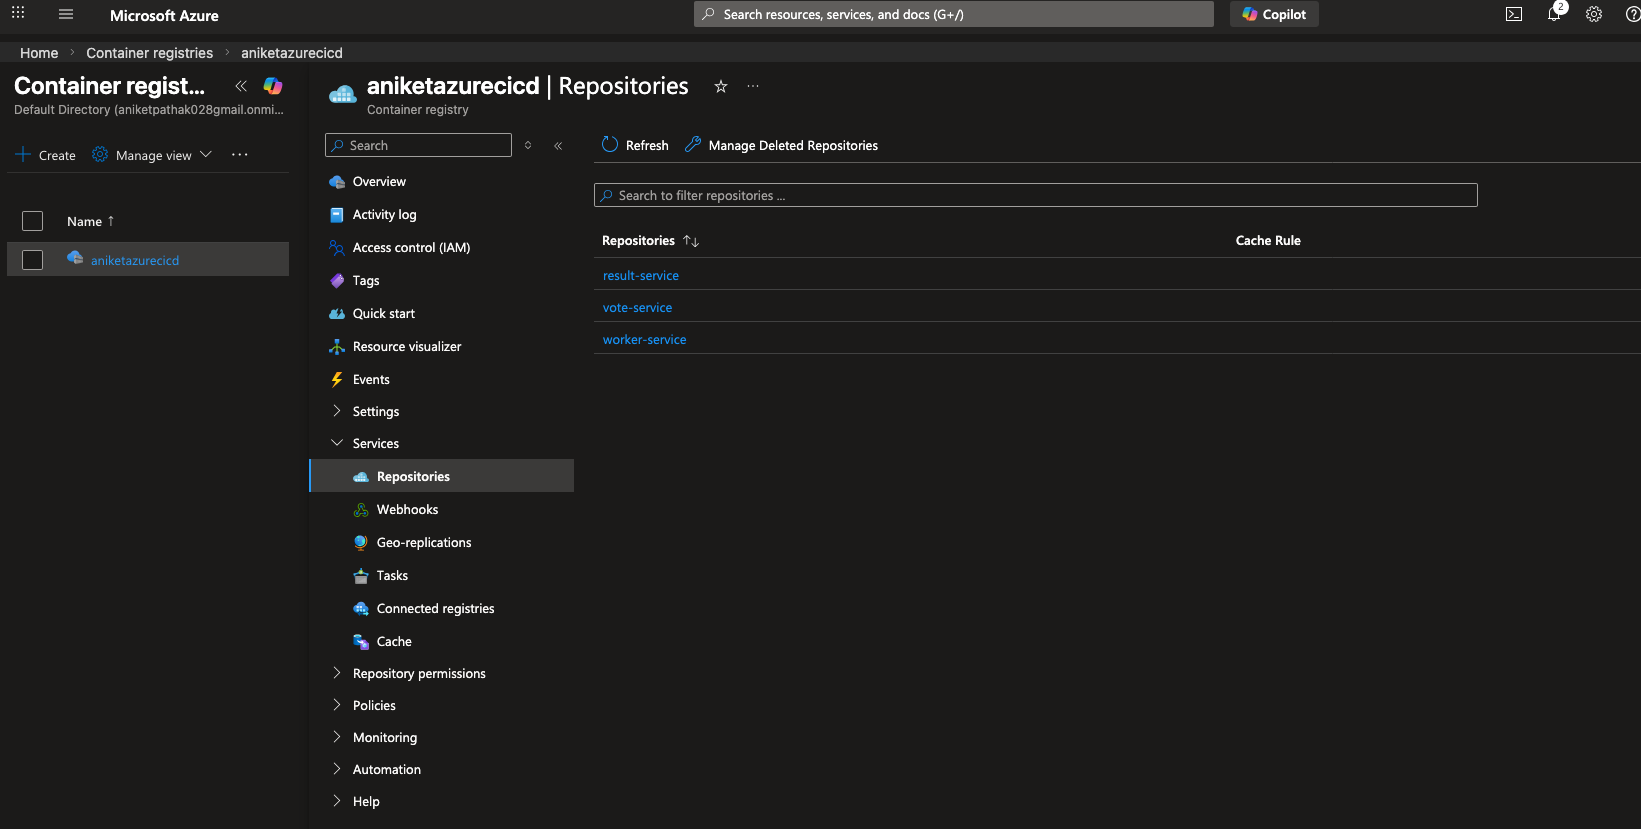Screen dimensions: 1641x829
Task: Open the notifications bell
Action: pyautogui.click(x=1554, y=14)
